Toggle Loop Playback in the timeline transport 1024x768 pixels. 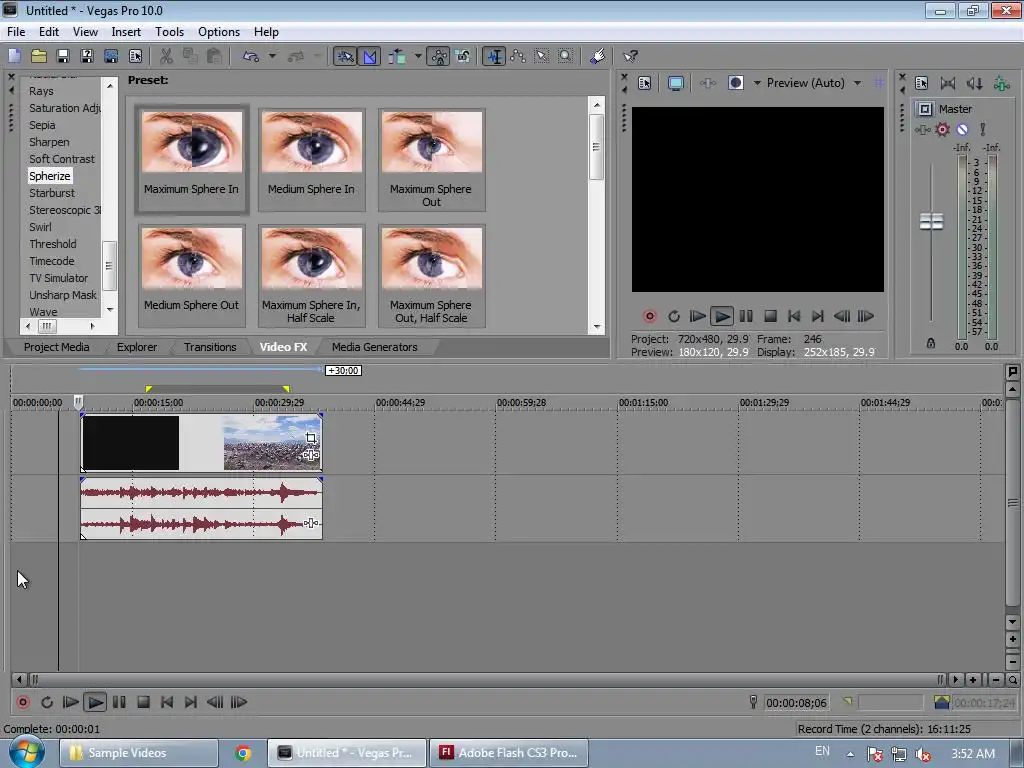click(47, 703)
